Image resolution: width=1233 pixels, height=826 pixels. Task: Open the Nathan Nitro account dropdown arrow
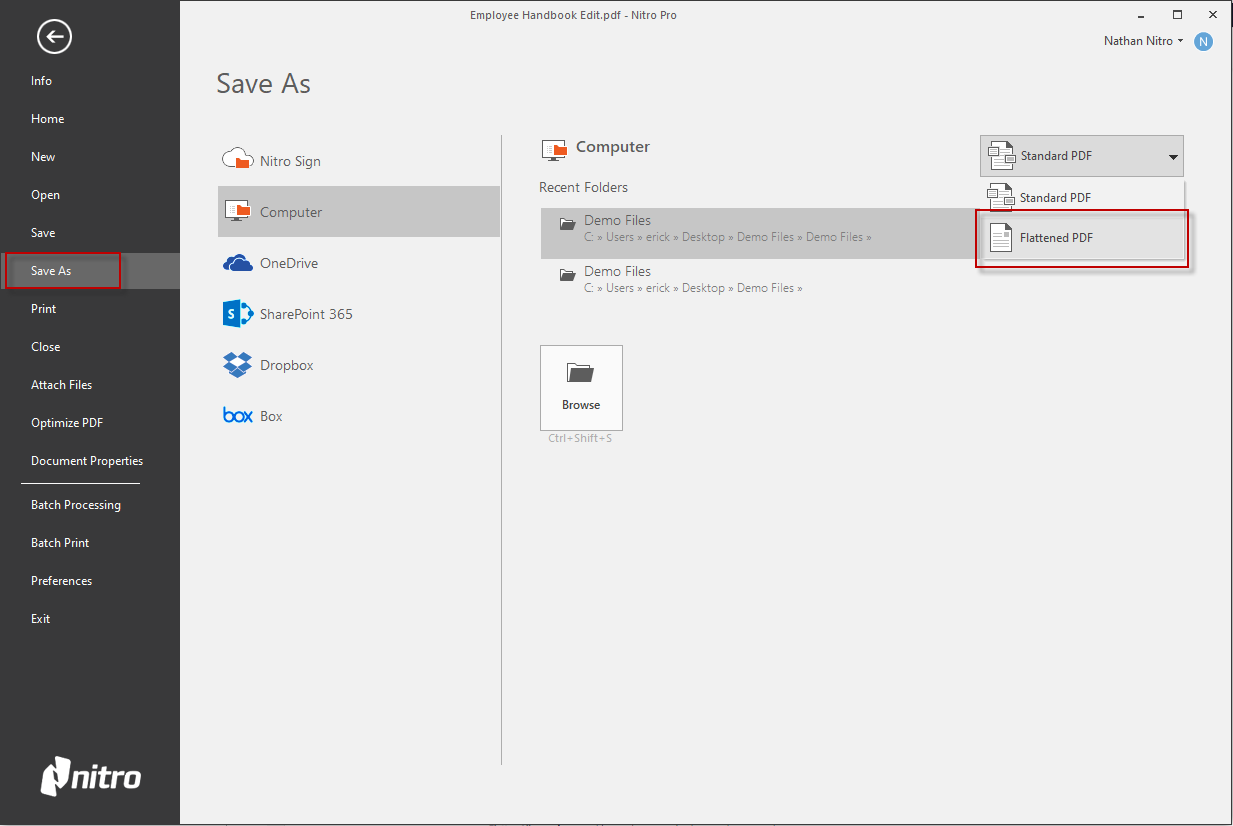[x=1180, y=41]
